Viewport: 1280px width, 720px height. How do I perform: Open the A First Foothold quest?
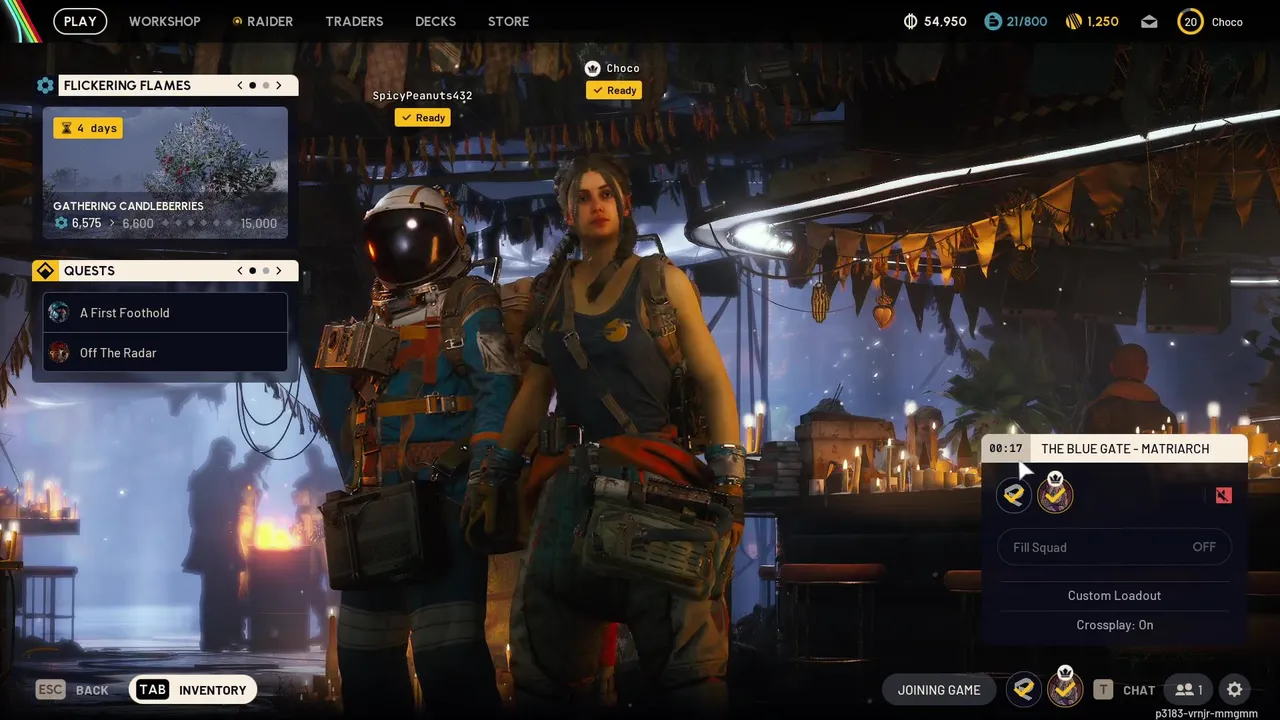click(x=165, y=313)
